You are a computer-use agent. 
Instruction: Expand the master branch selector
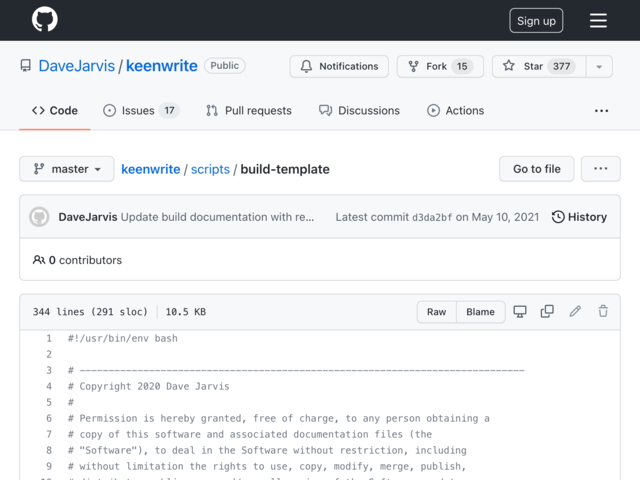pyautogui.click(x=67, y=169)
